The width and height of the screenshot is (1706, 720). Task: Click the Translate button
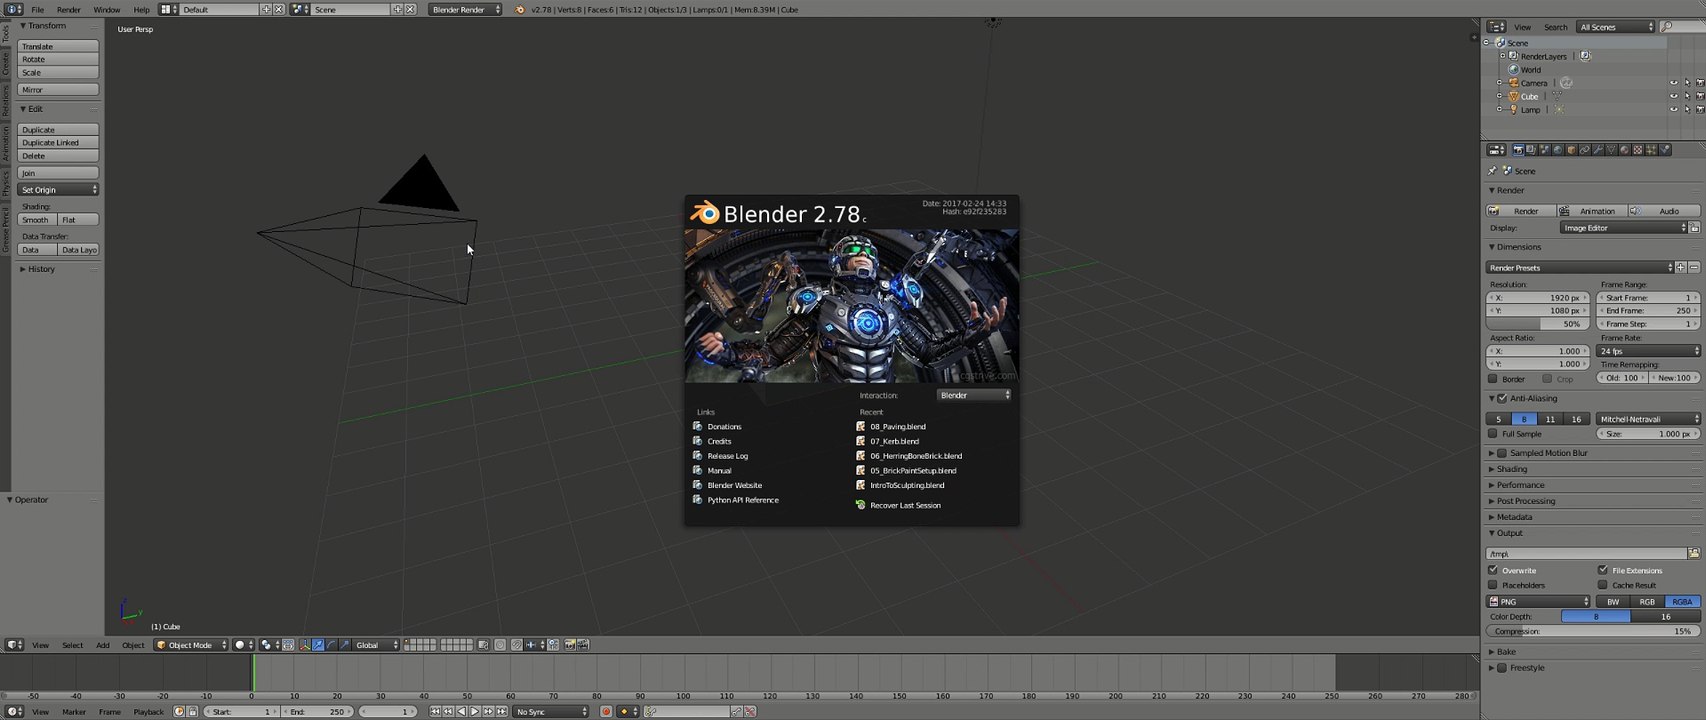point(58,46)
